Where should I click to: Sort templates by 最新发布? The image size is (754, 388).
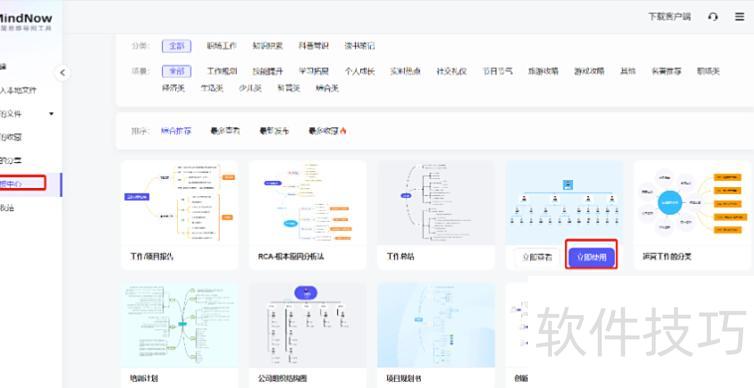274,131
